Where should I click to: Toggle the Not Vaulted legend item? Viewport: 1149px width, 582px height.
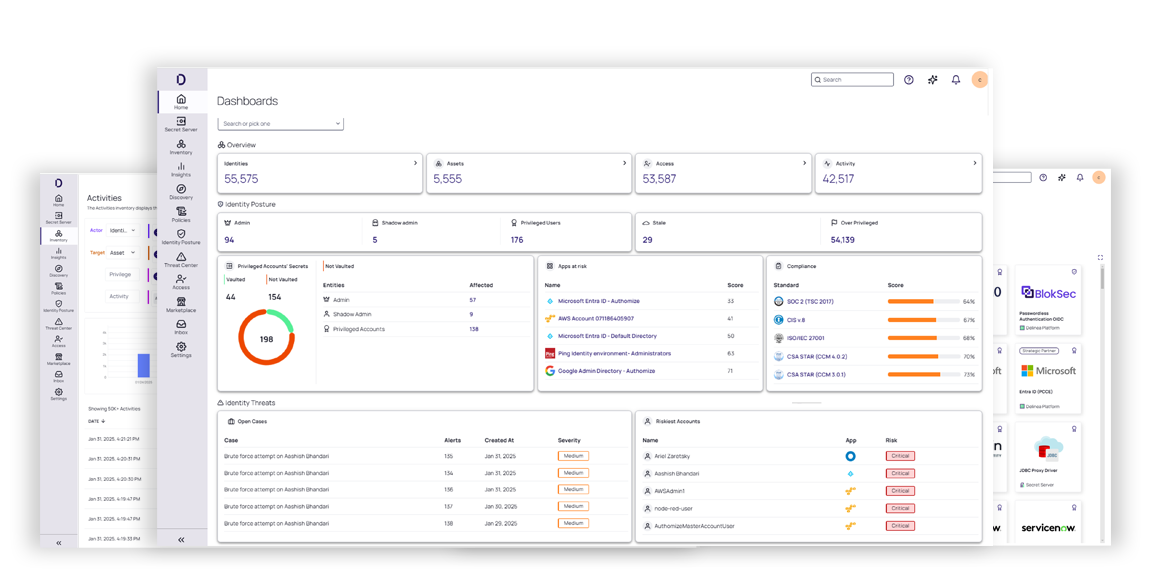tap(284, 279)
